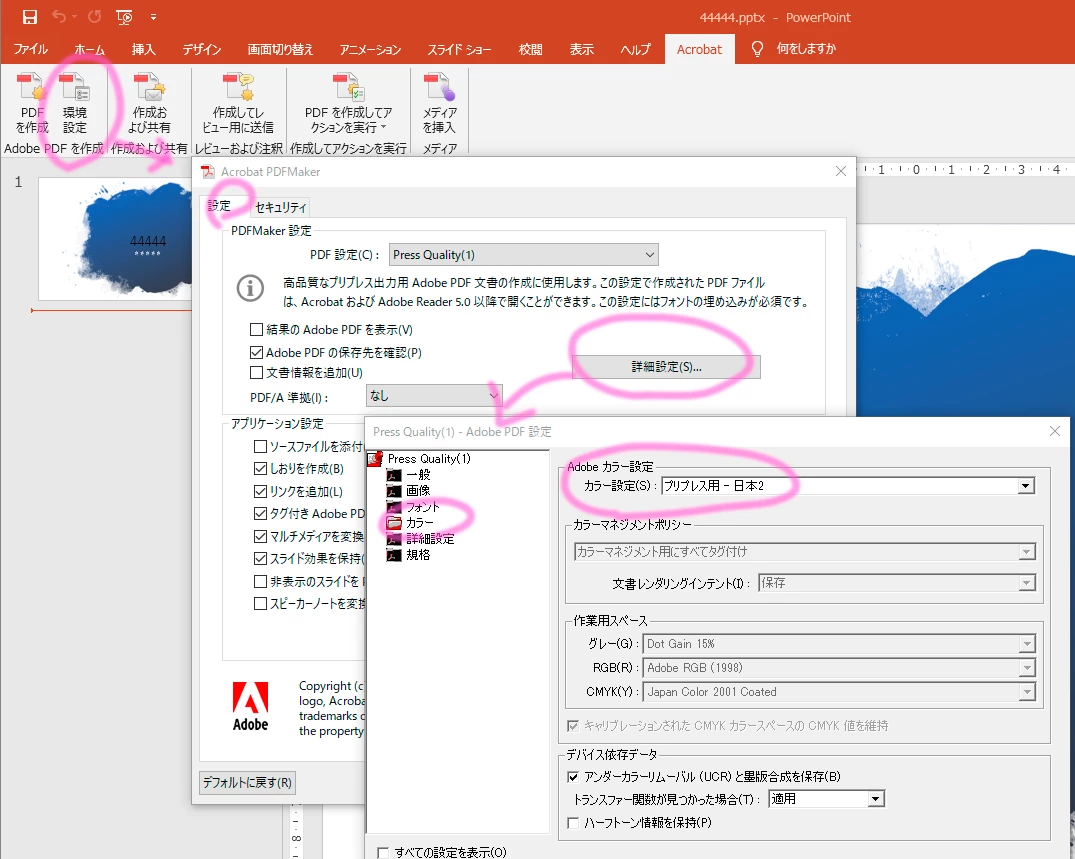The height and width of the screenshot is (859, 1075).
Task: Enable すべての設定を表示 checkbox
Action: click(383, 852)
